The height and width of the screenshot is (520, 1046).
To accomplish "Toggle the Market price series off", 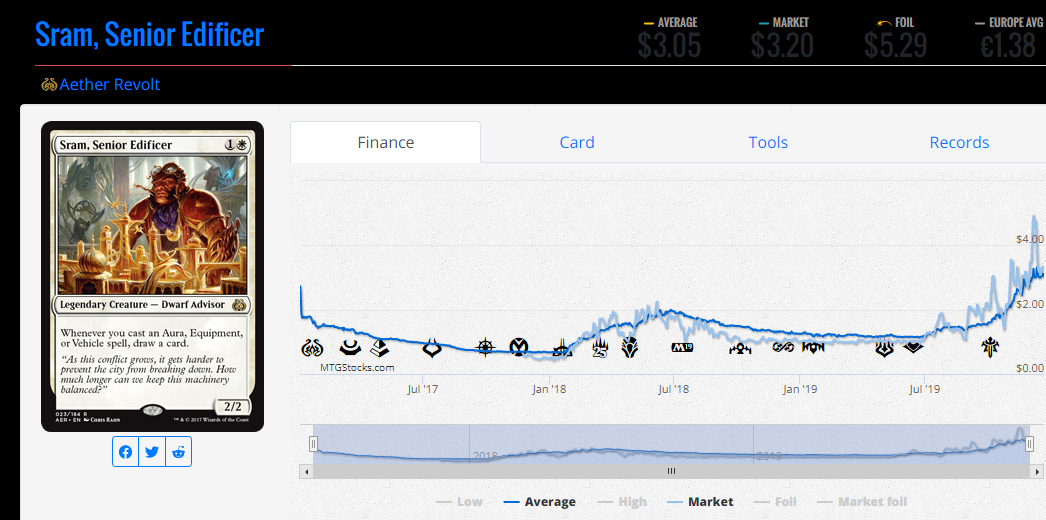I will [x=700, y=501].
